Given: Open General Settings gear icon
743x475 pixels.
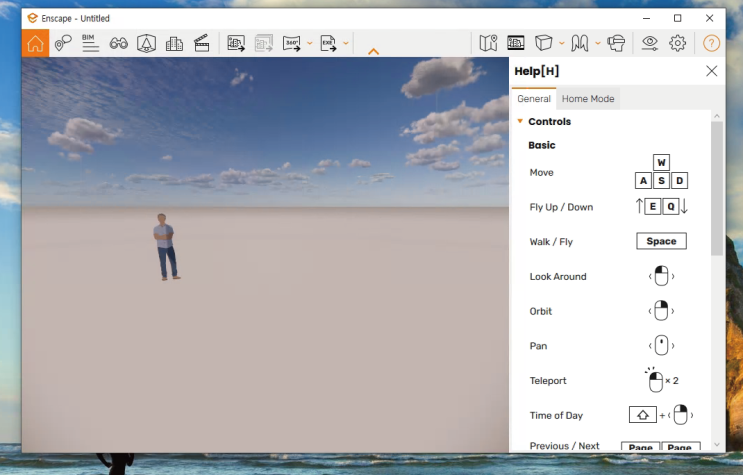Looking at the screenshot, I should (678, 43).
